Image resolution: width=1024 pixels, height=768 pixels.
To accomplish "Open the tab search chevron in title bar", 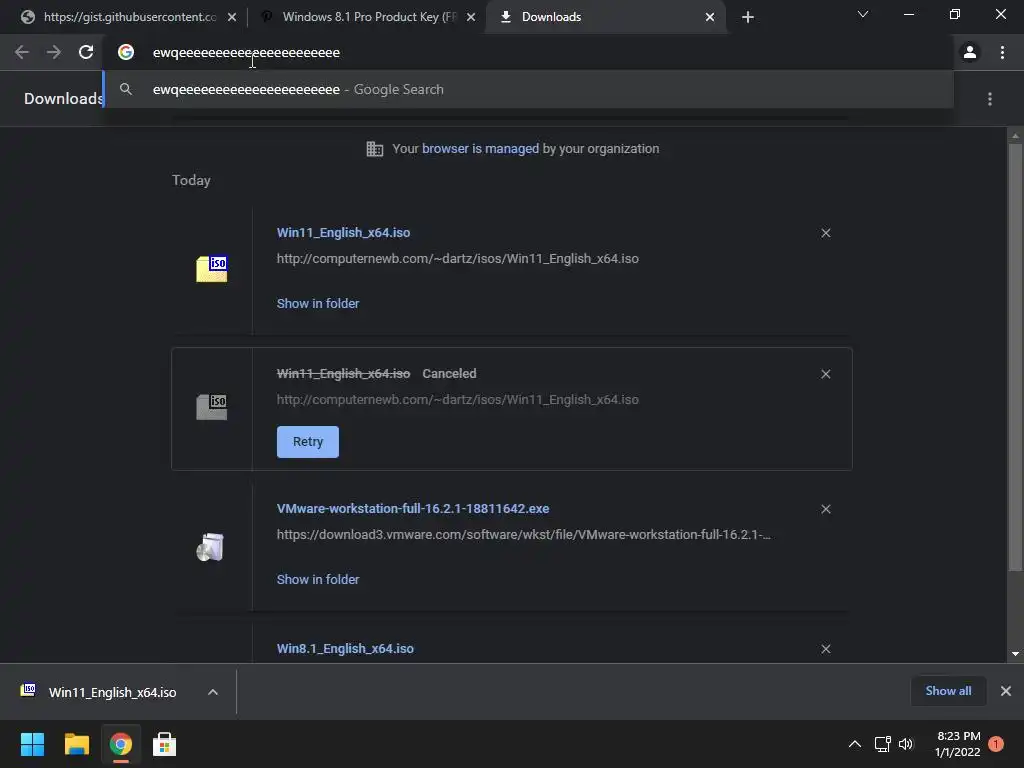I will click(863, 14).
